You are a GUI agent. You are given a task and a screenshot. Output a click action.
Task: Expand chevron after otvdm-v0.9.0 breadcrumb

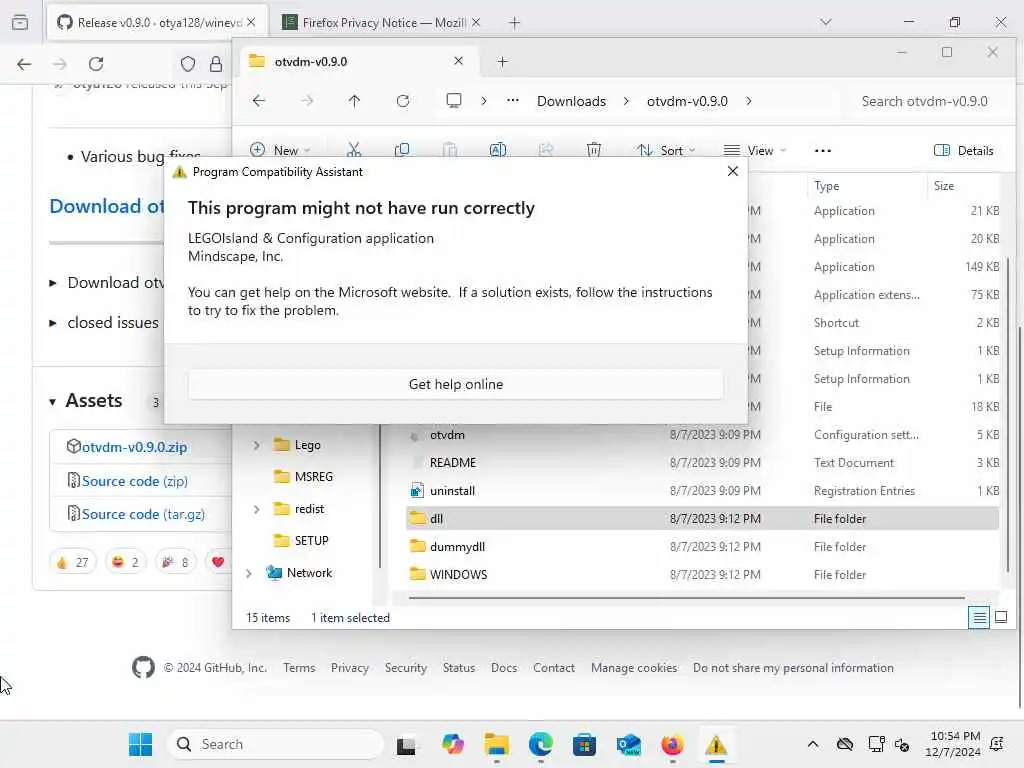coord(748,101)
